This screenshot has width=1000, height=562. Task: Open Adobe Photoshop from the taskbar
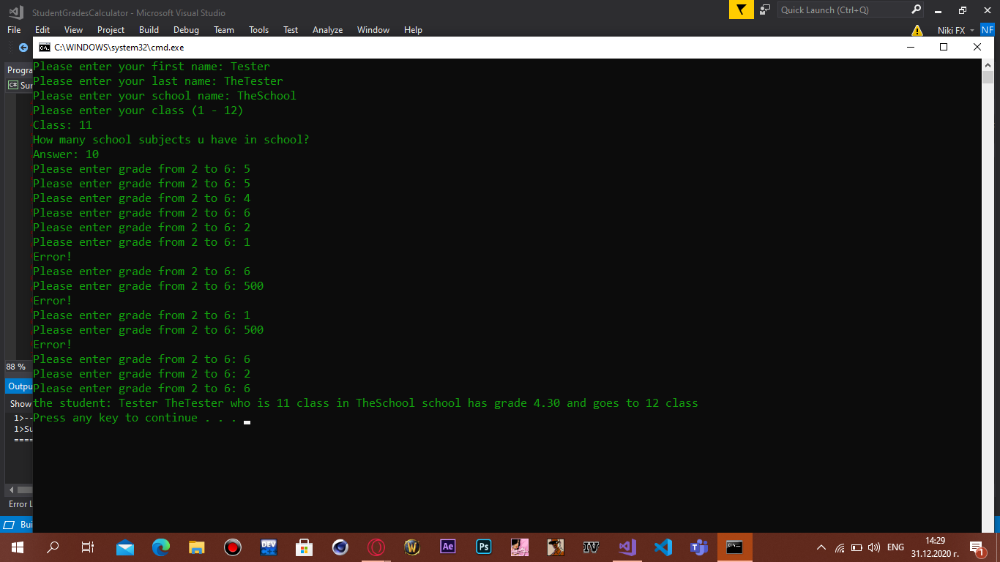tap(483, 547)
